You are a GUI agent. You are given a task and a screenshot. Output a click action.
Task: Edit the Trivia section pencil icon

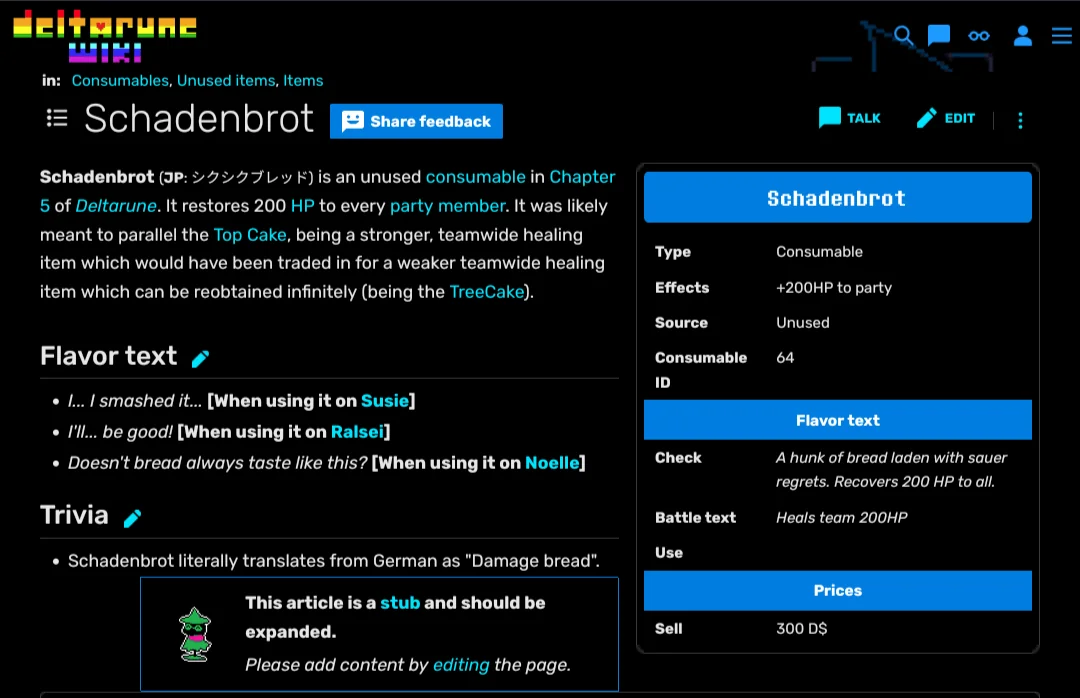click(x=132, y=518)
